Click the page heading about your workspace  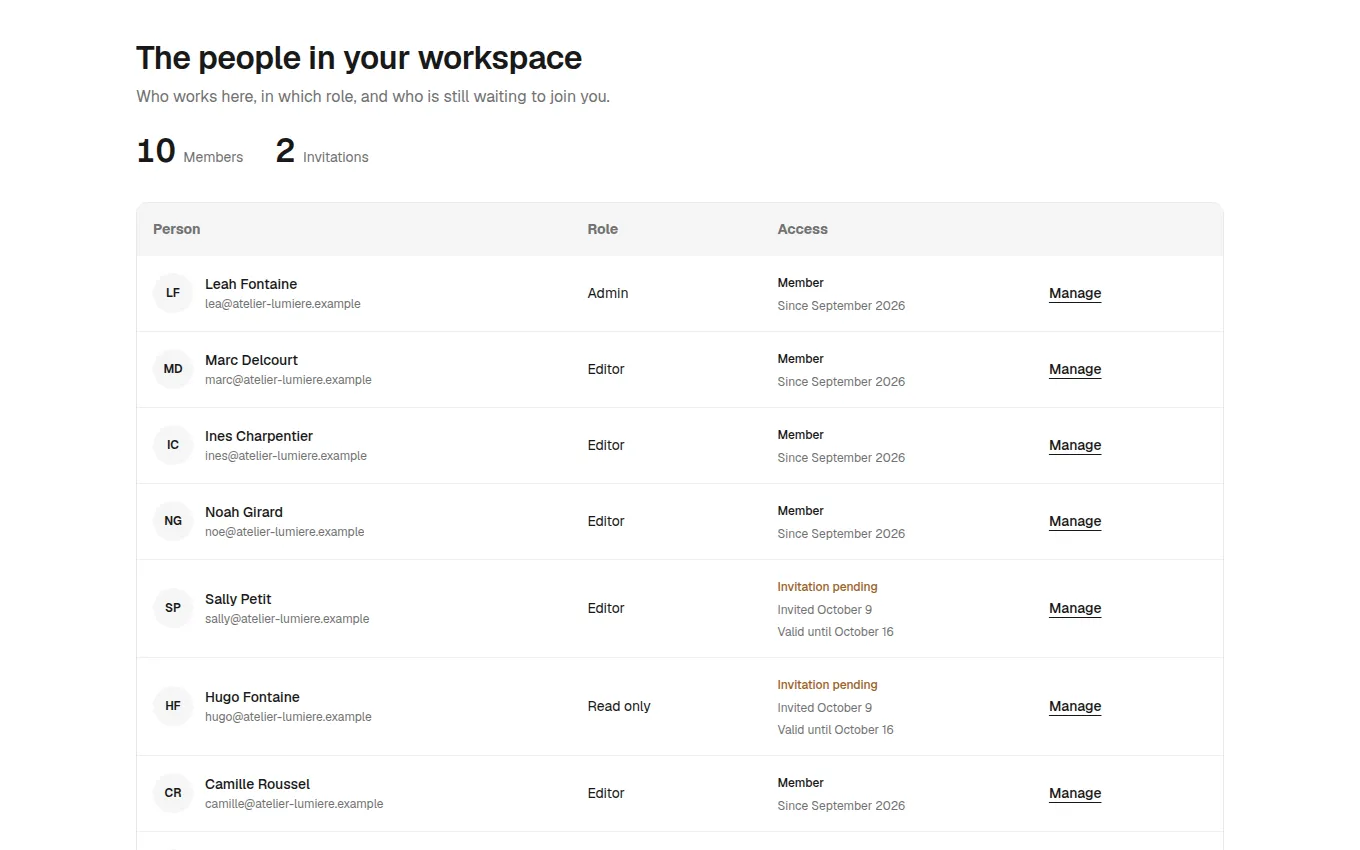[359, 58]
